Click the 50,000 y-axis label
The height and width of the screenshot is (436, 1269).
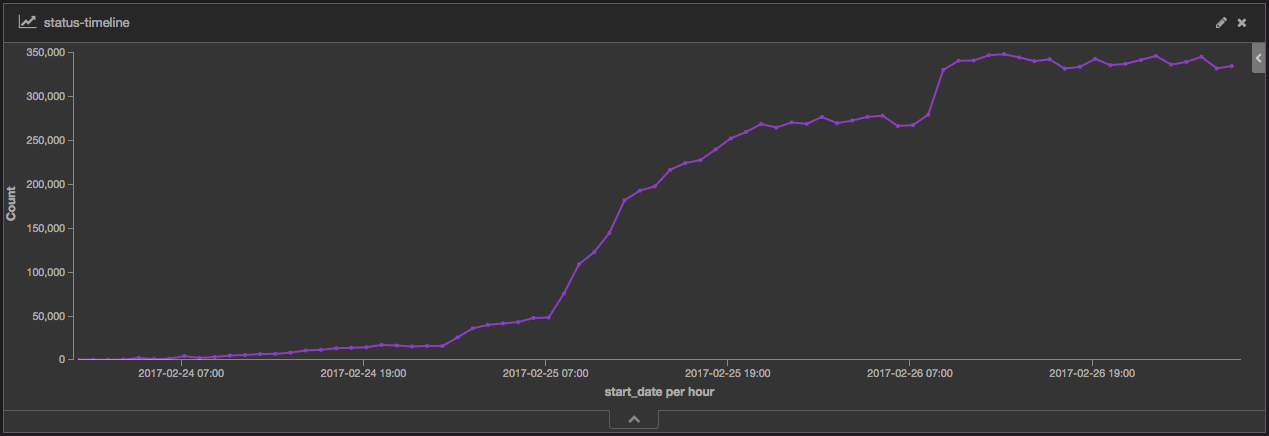click(x=48, y=316)
